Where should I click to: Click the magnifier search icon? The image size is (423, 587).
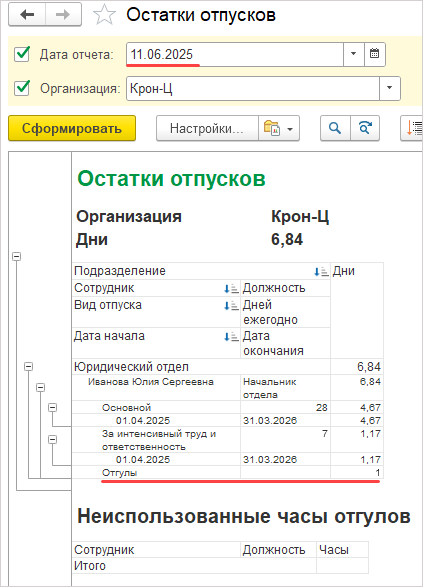[x=335, y=128]
